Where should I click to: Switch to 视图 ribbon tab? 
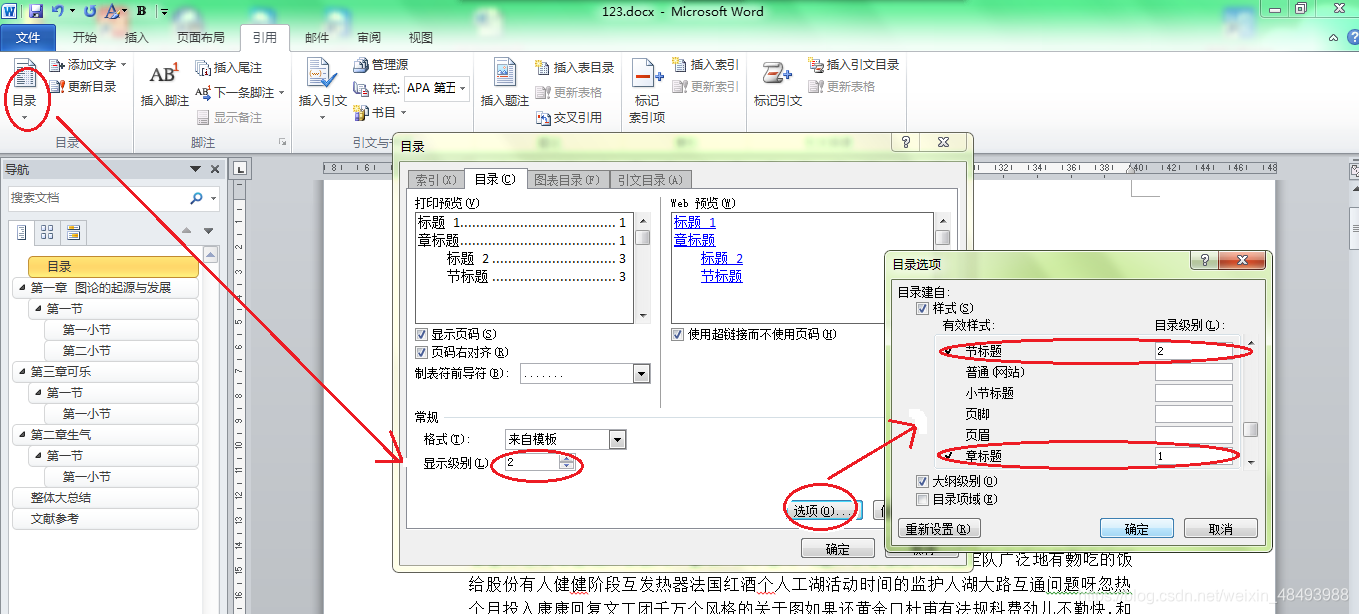pyautogui.click(x=421, y=38)
